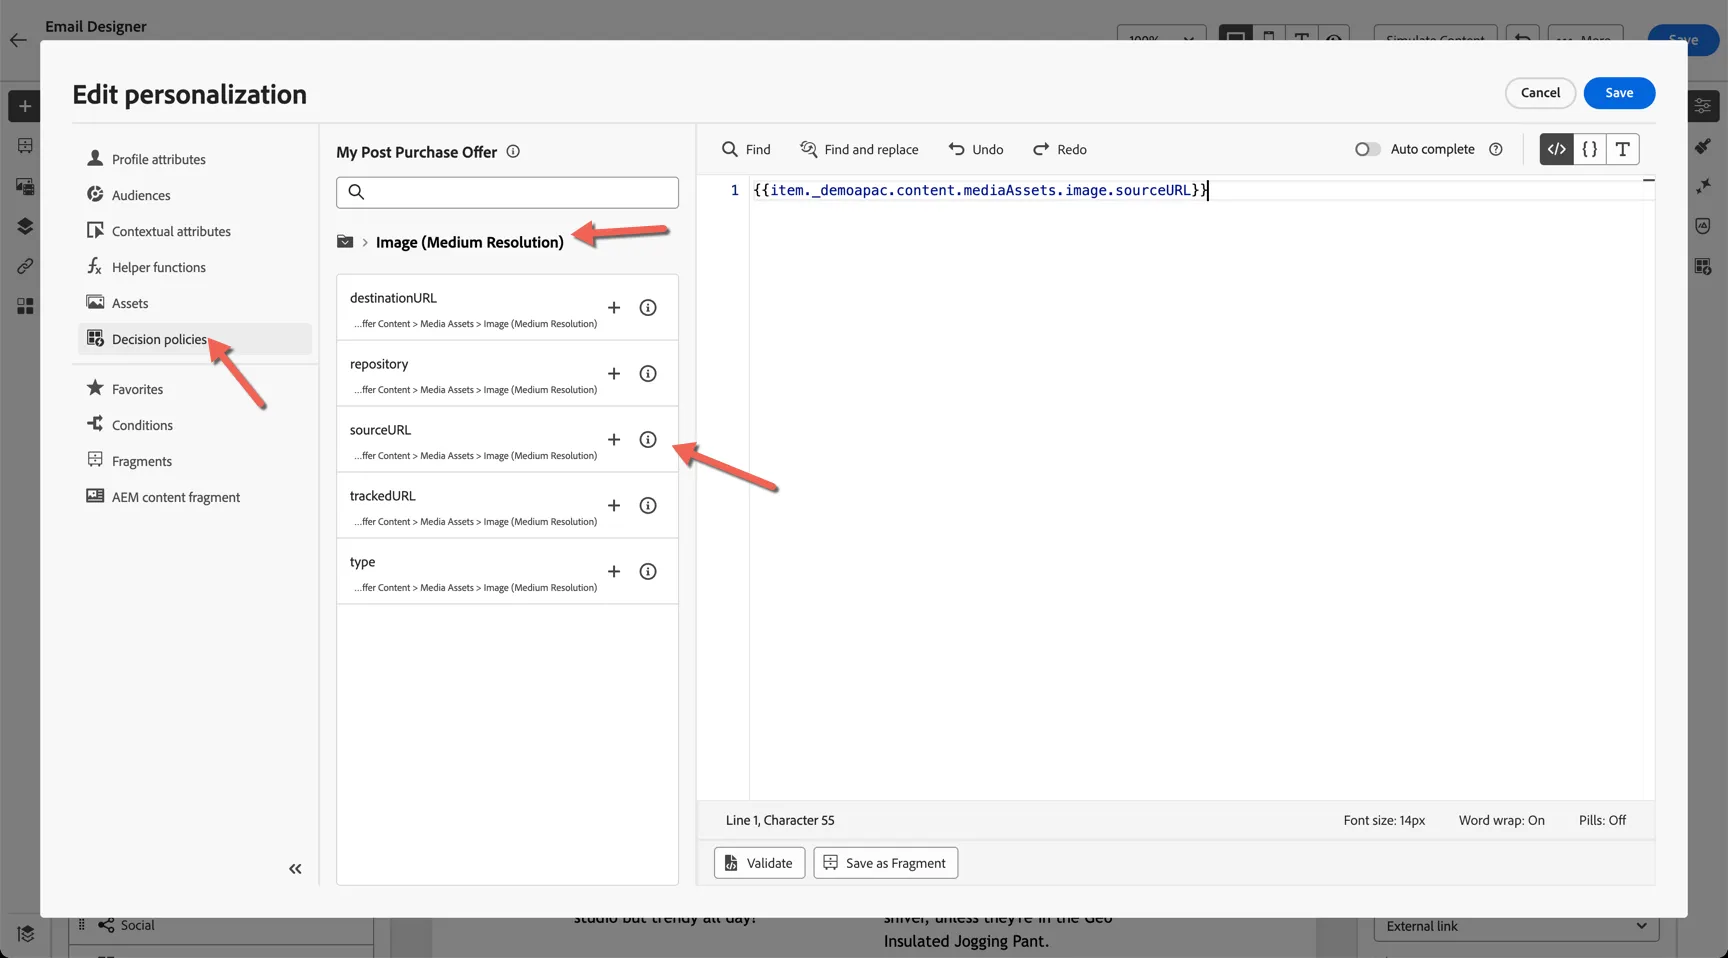Click Save as Fragment button

tap(885, 863)
